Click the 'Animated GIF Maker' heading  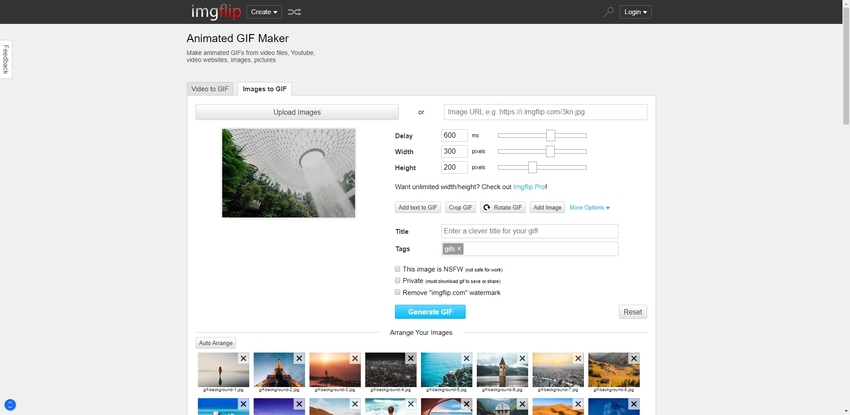click(x=237, y=38)
